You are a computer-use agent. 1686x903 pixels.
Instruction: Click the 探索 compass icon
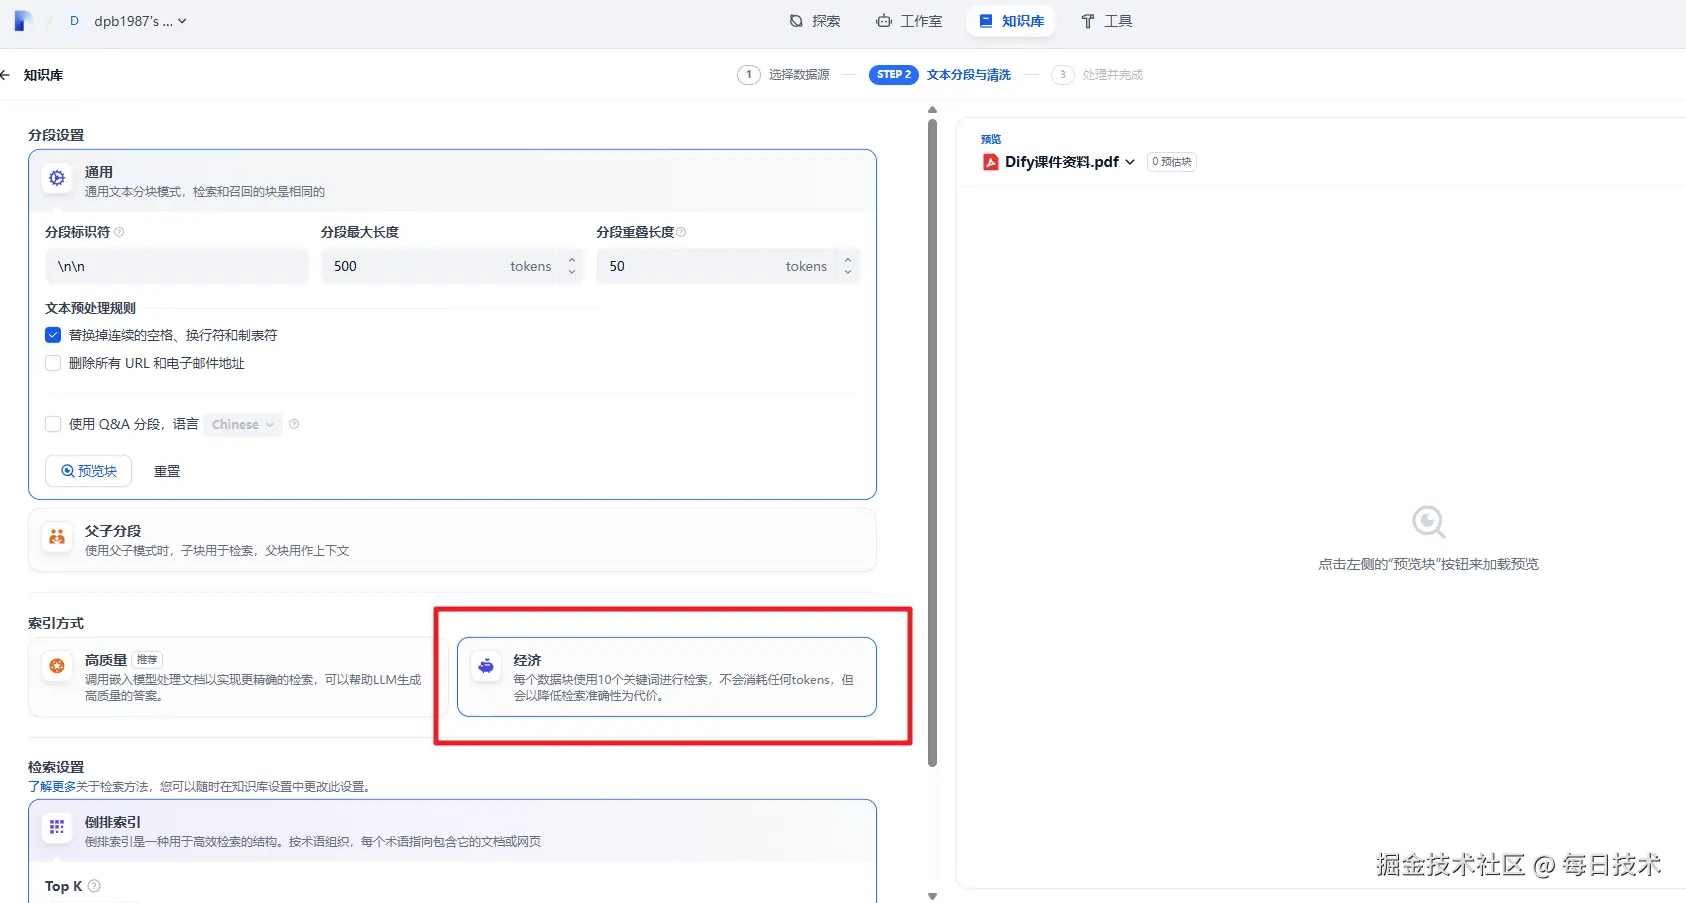(796, 21)
